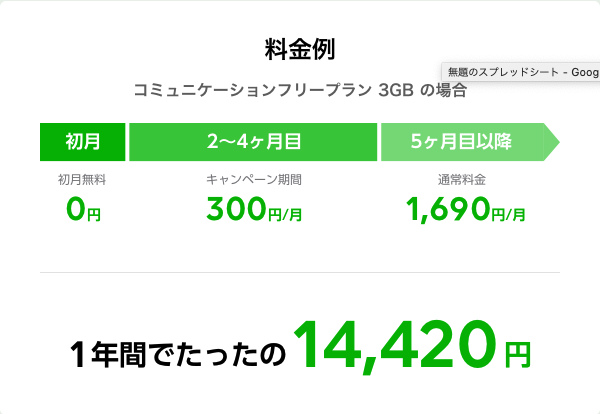Click the gray horizontal divider line

pyautogui.click(x=300, y=272)
